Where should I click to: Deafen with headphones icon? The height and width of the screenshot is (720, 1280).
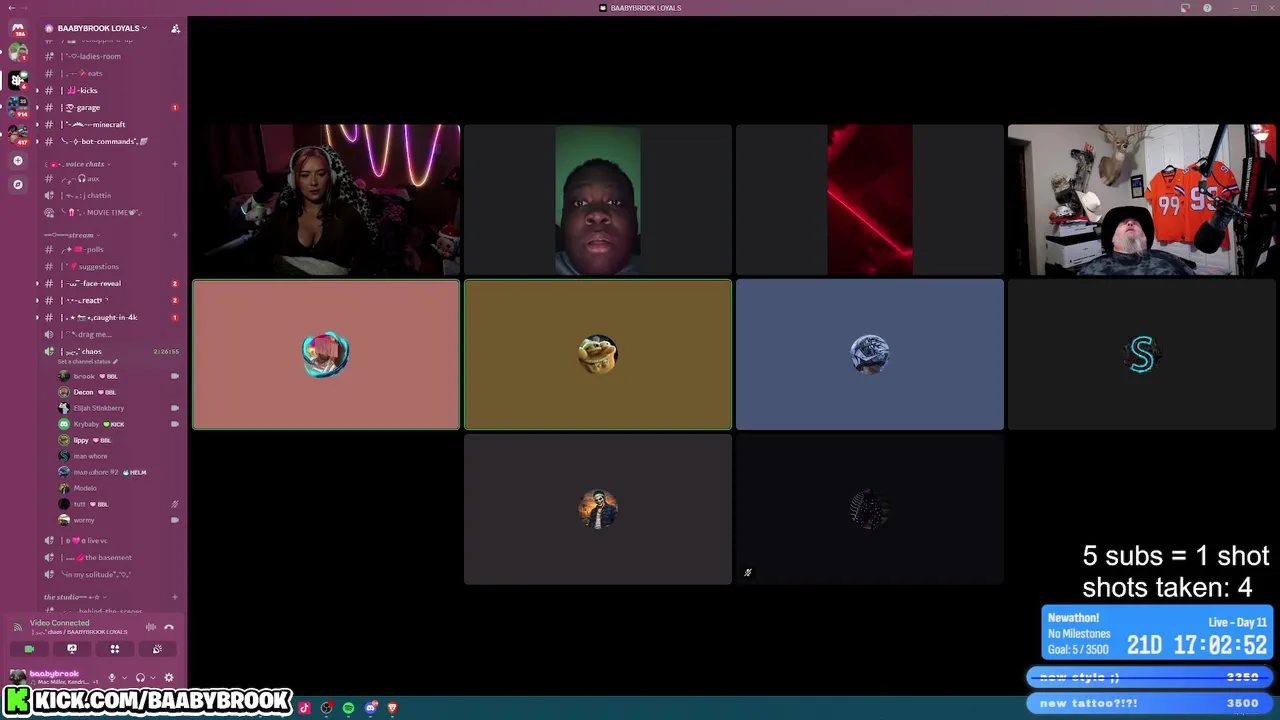[x=140, y=677]
